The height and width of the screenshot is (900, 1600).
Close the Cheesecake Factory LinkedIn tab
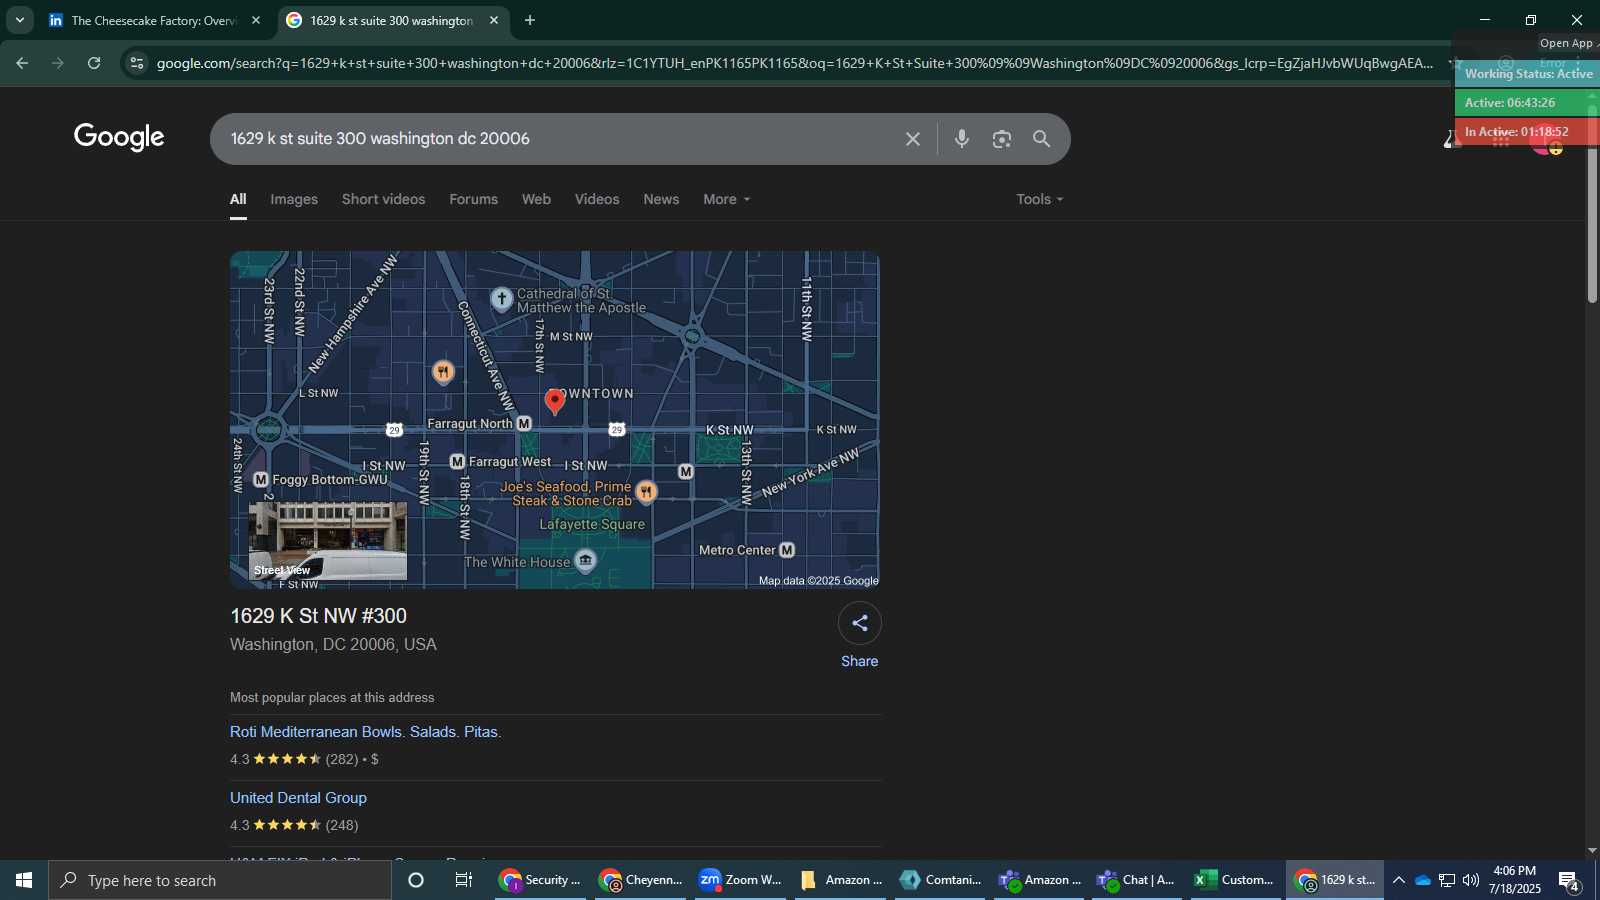click(256, 20)
